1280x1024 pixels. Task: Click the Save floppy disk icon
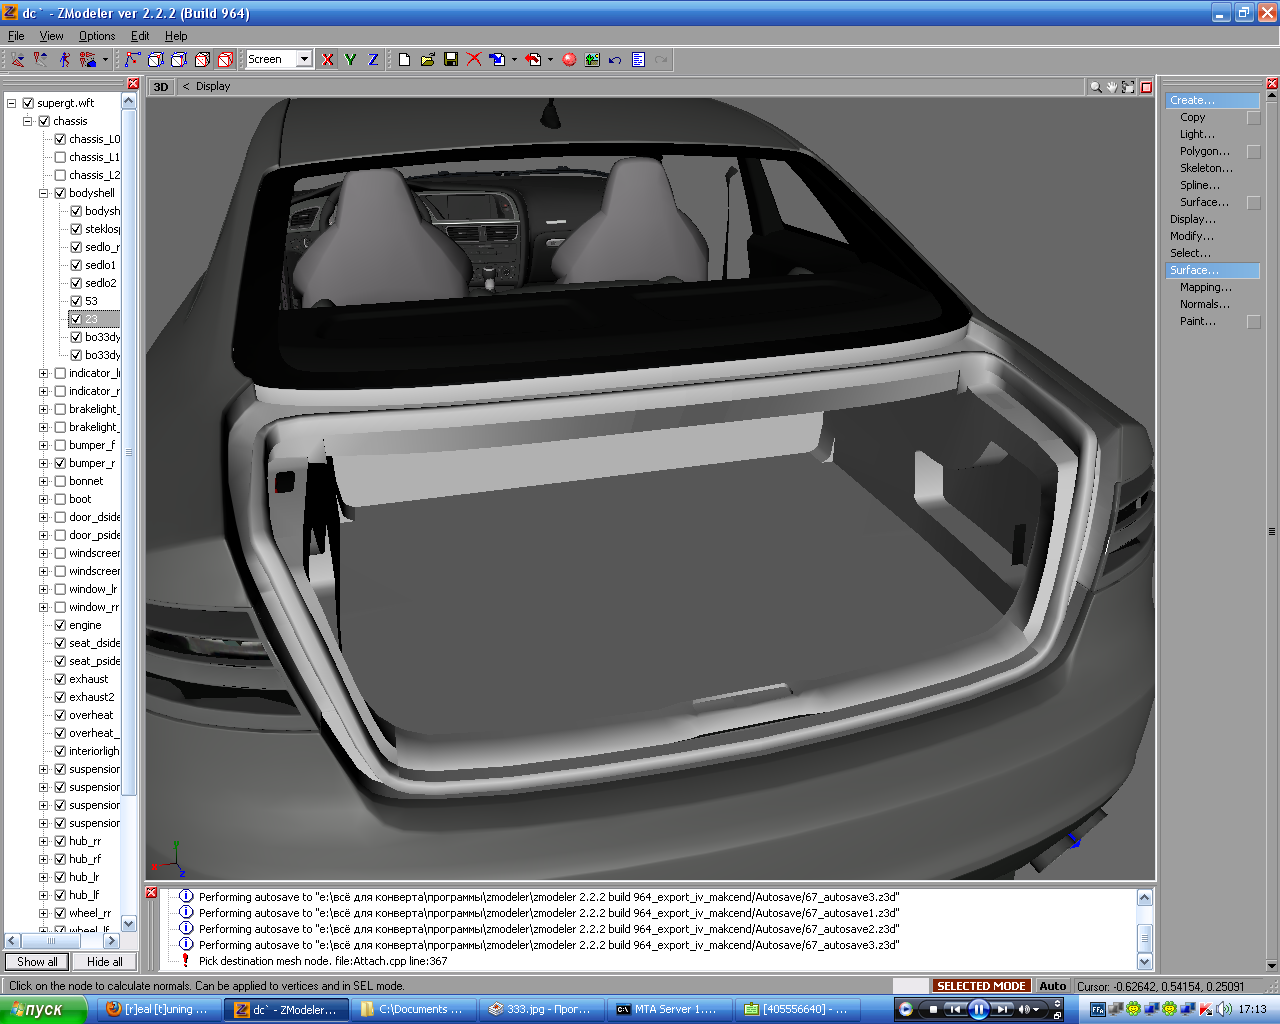451,60
